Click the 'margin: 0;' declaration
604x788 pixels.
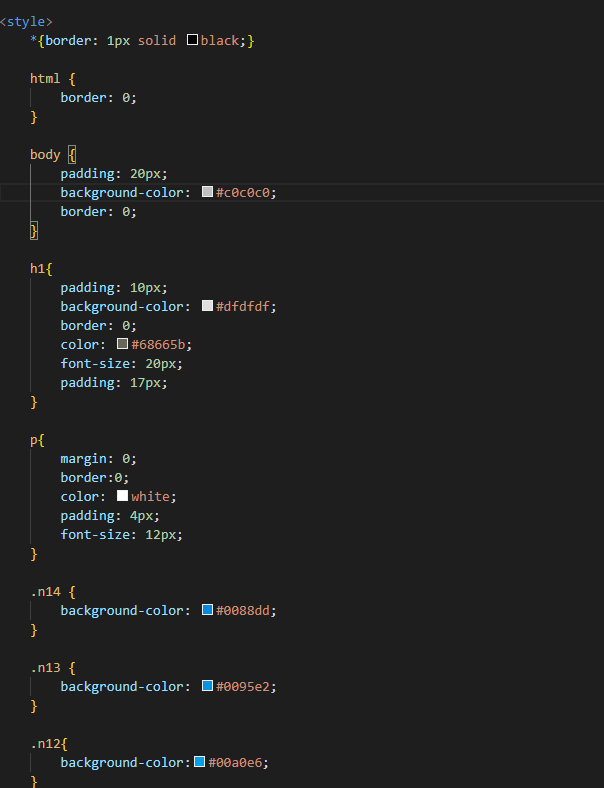pyautogui.click(x=98, y=458)
